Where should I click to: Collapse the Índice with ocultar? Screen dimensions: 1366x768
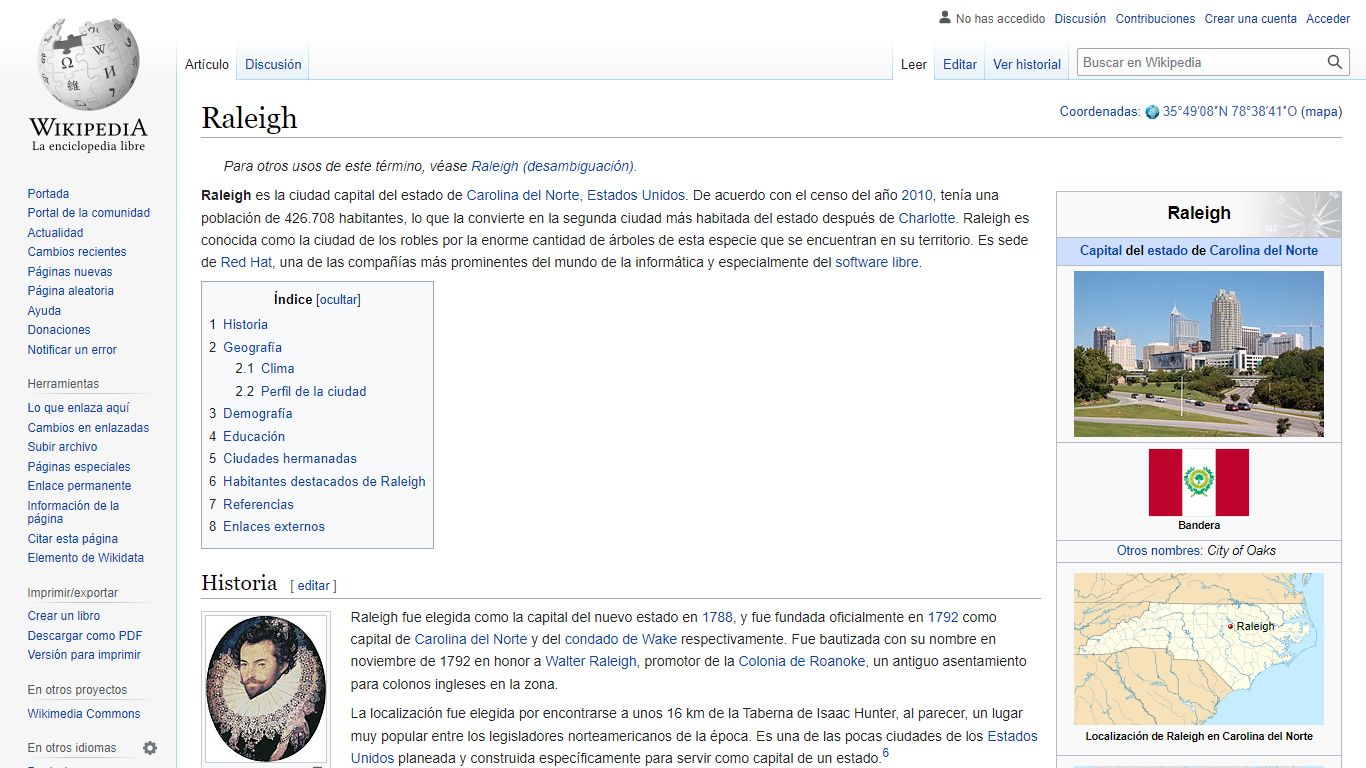click(x=339, y=299)
